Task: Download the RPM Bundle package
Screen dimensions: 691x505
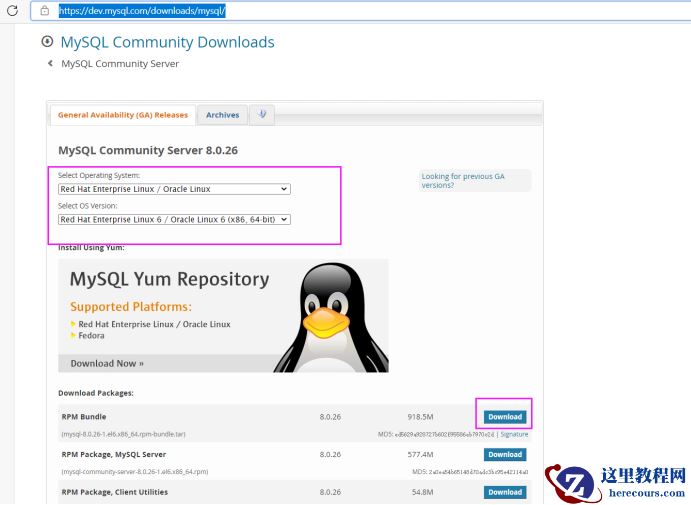Action: (505, 417)
